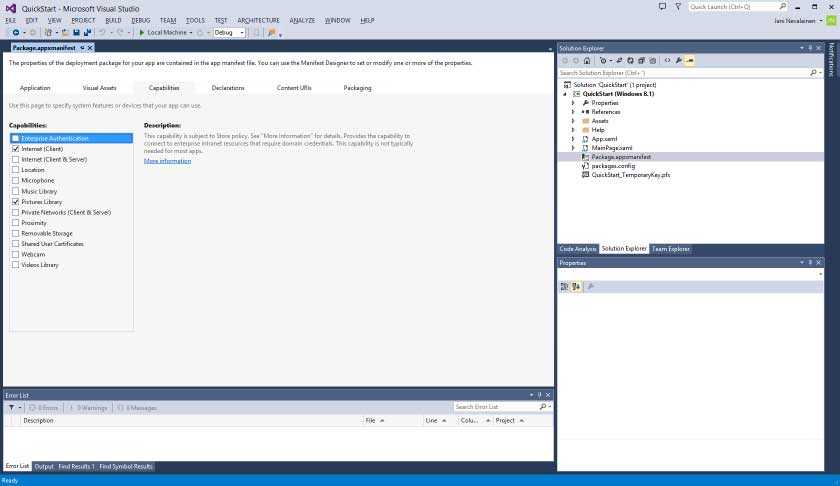Open the BUILD menu
The image size is (840, 486).
coord(113,20)
